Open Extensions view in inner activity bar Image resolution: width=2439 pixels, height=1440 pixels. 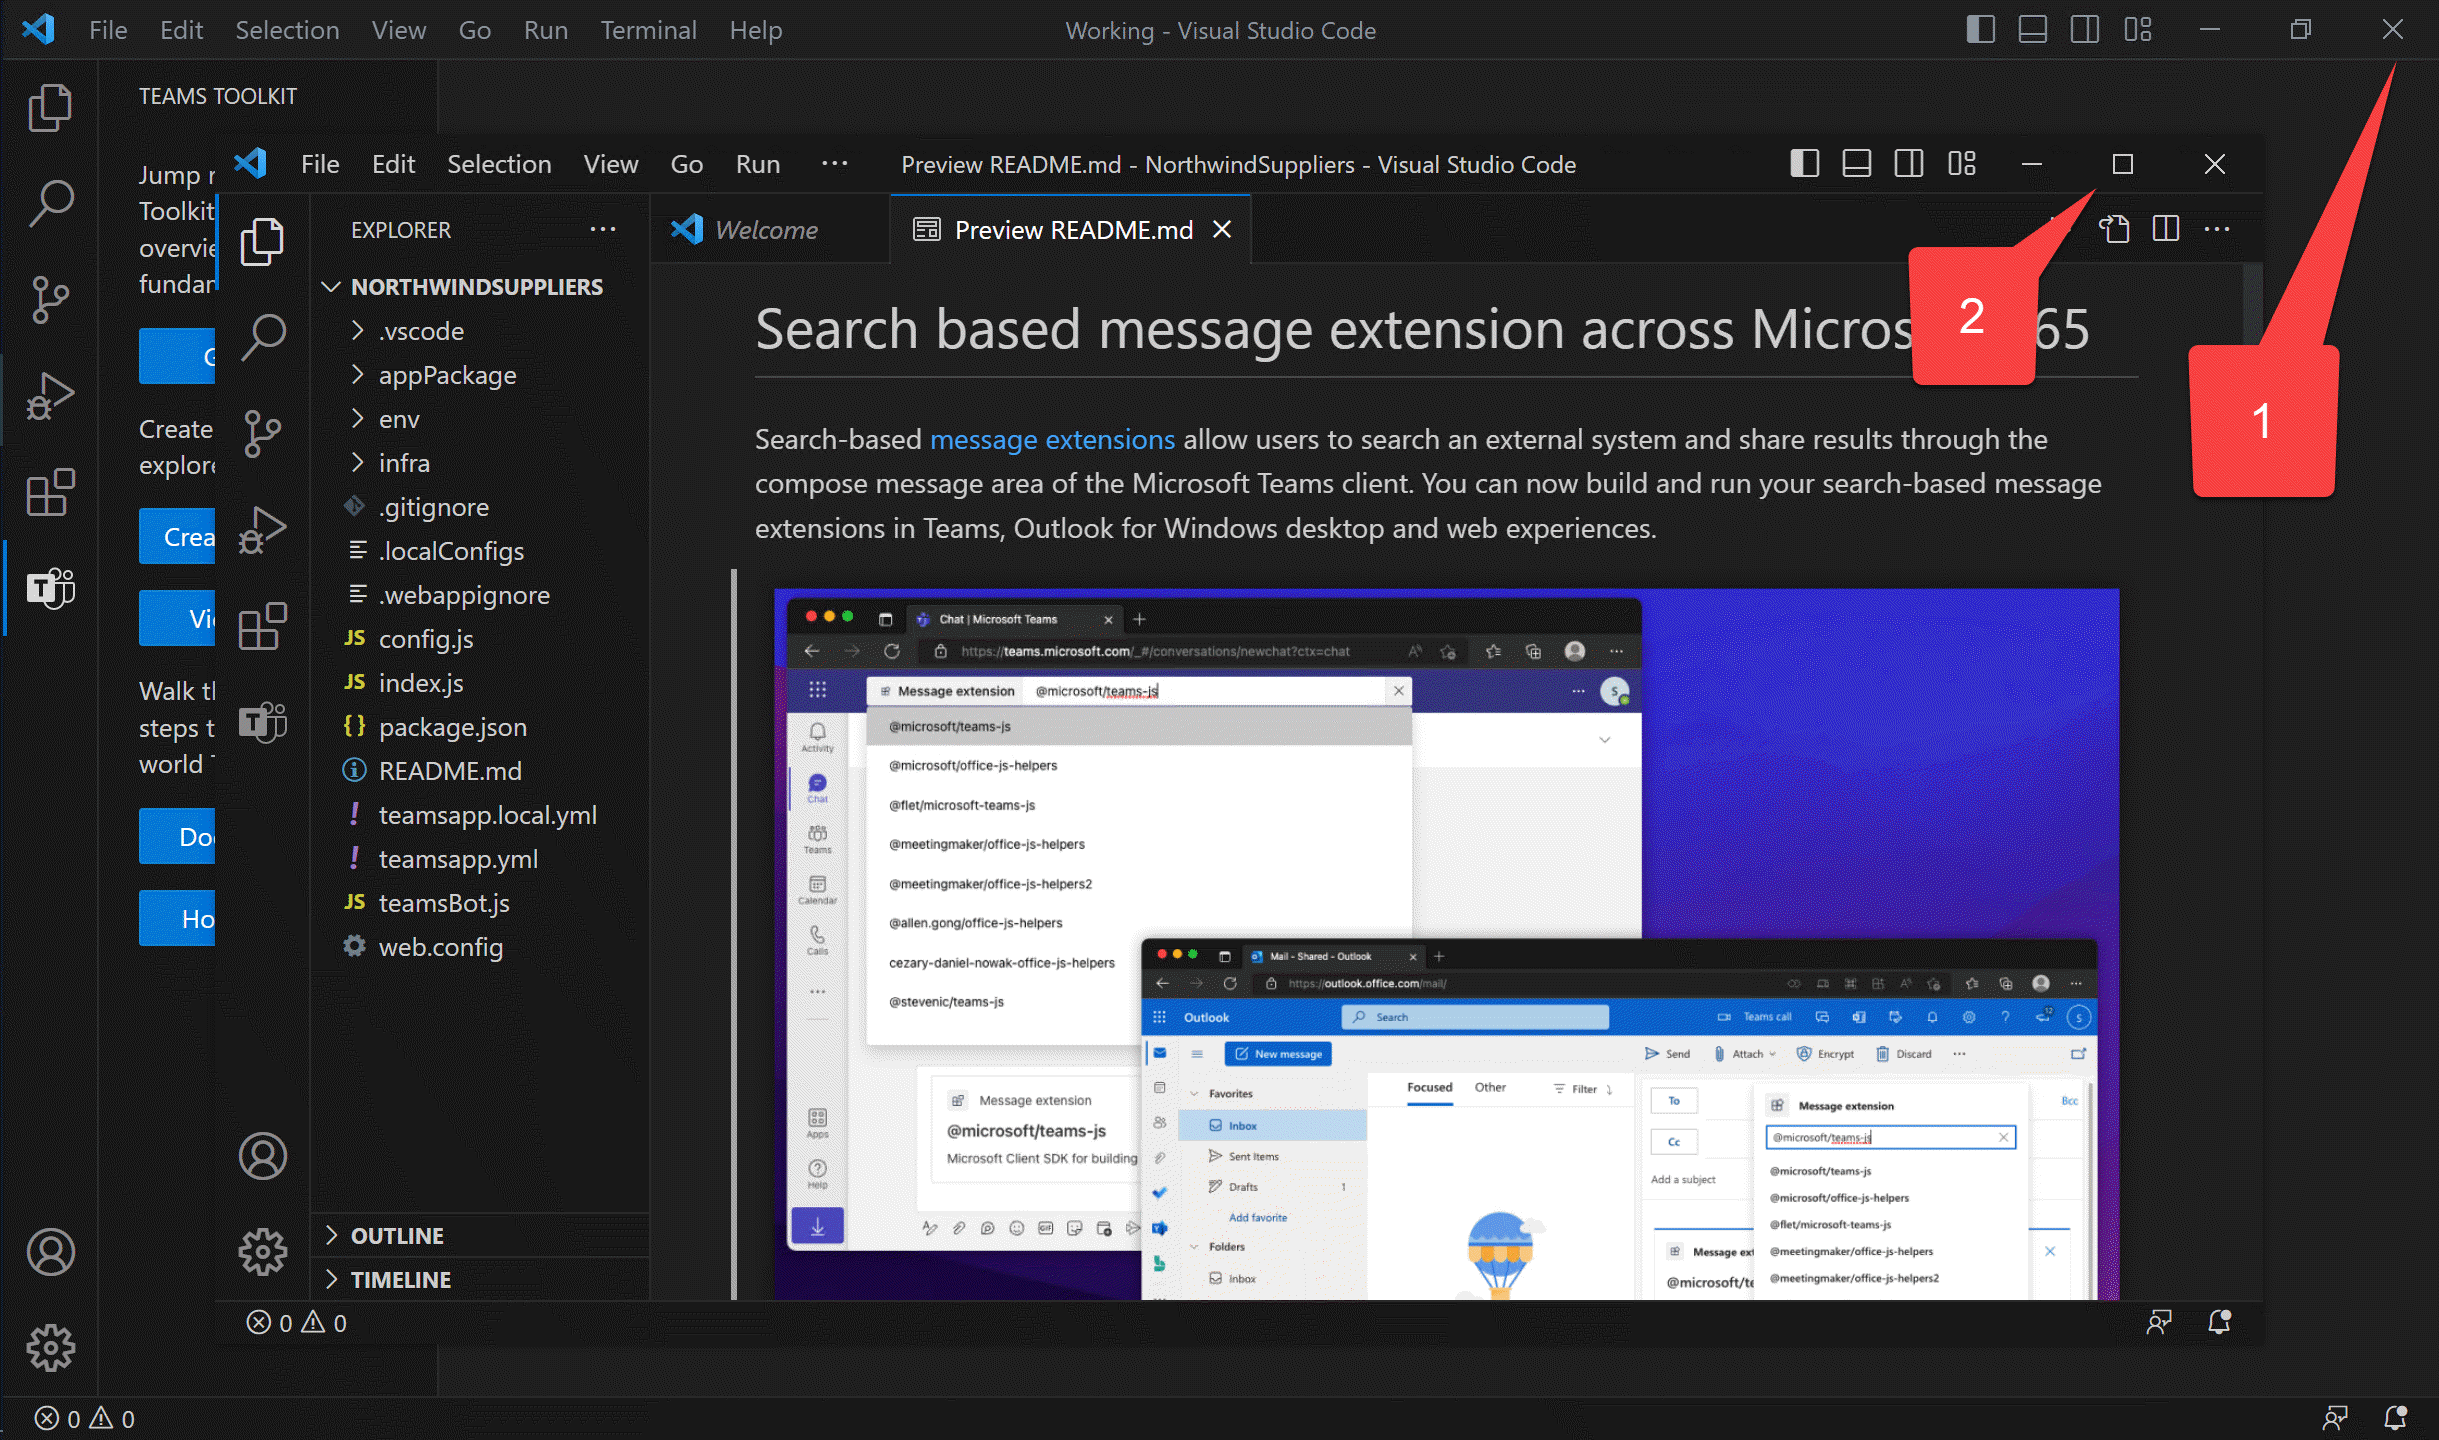point(262,626)
